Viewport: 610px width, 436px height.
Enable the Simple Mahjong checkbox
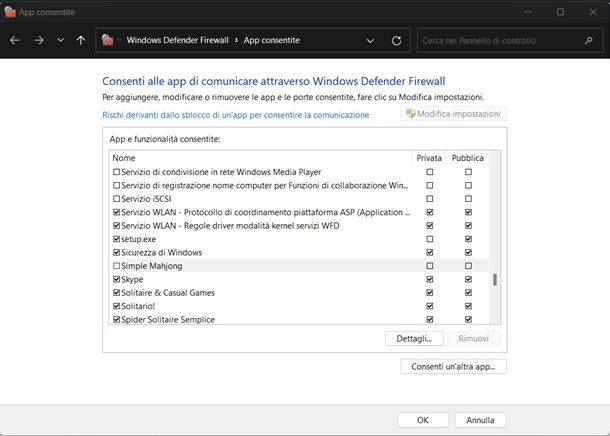click(116, 266)
